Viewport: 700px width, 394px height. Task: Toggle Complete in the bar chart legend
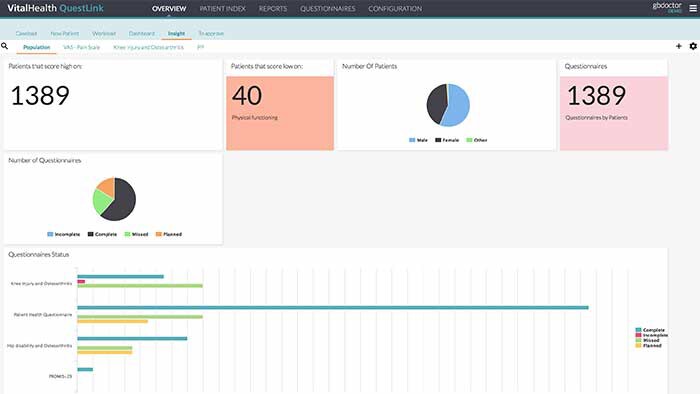coord(650,330)
